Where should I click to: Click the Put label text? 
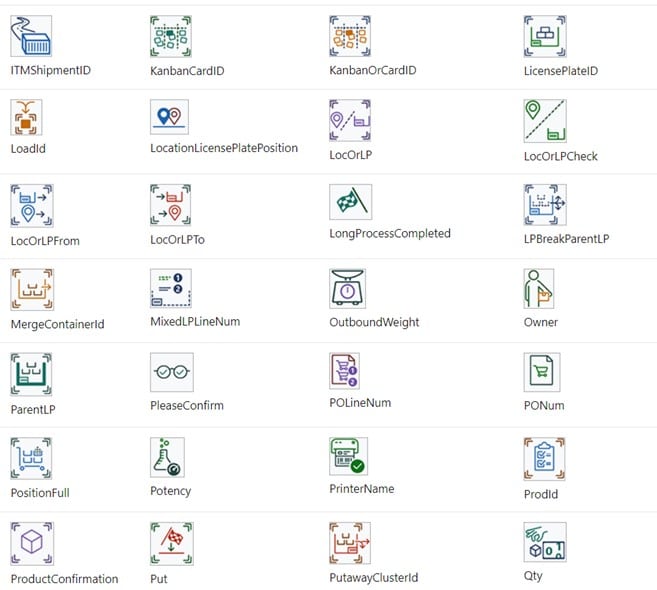click(x=158, y=579)
